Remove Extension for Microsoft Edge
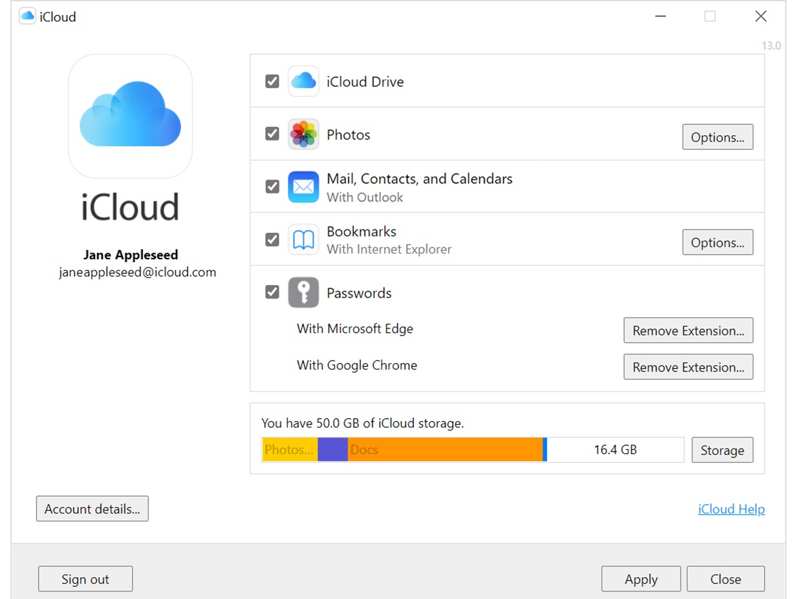The image size is (800, 599). tap(688, 330)
